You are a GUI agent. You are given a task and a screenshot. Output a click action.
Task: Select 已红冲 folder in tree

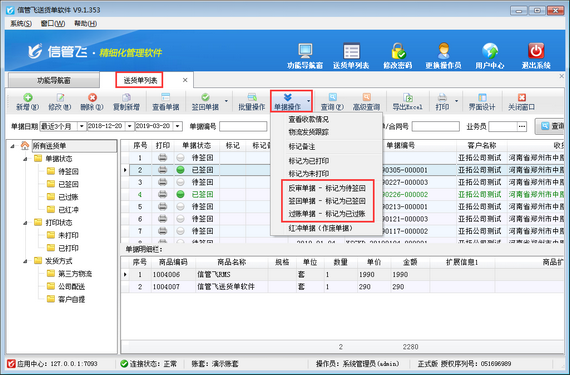[63, 210]
